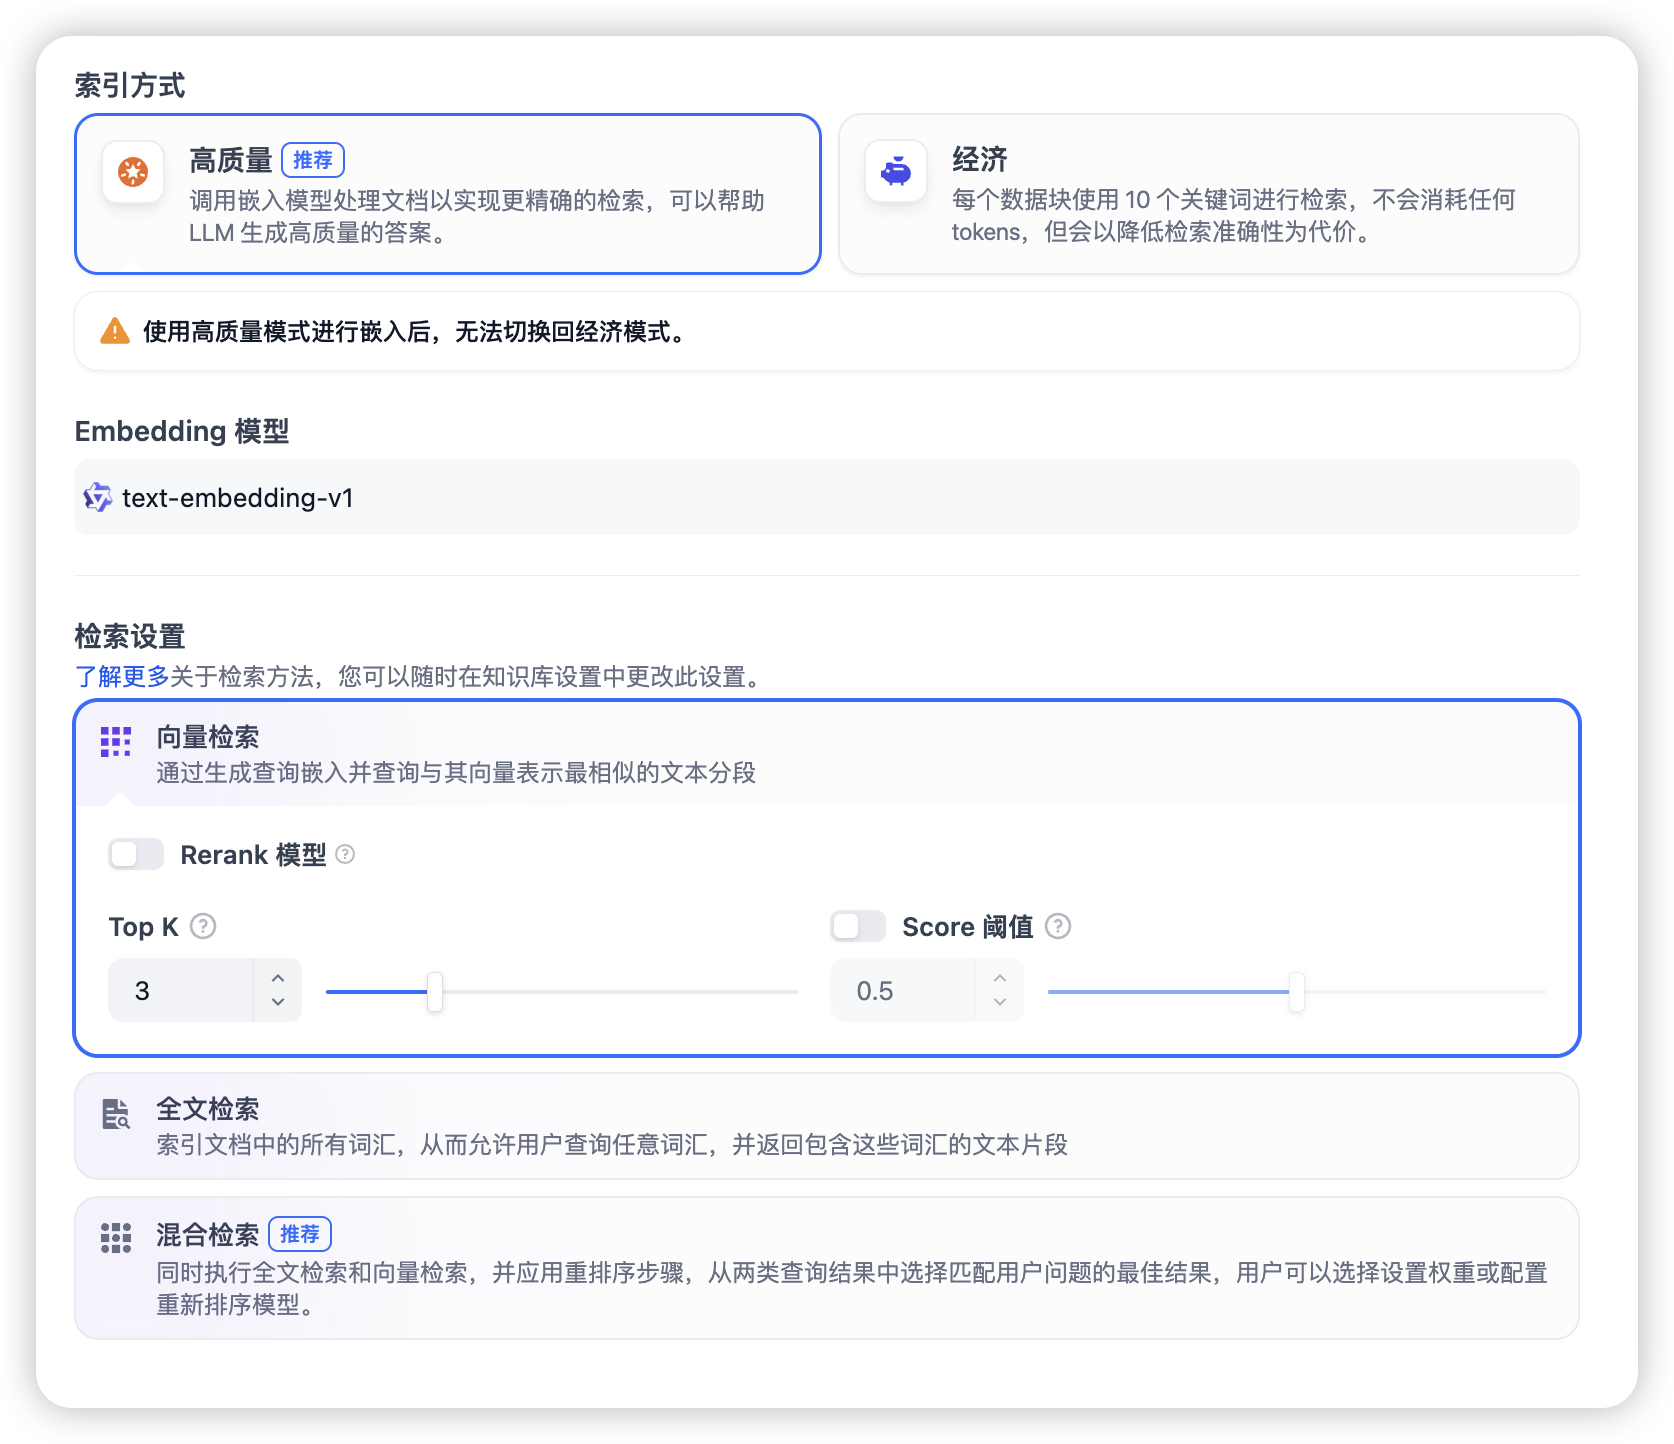Click the orange warning triangle icon

115,331
